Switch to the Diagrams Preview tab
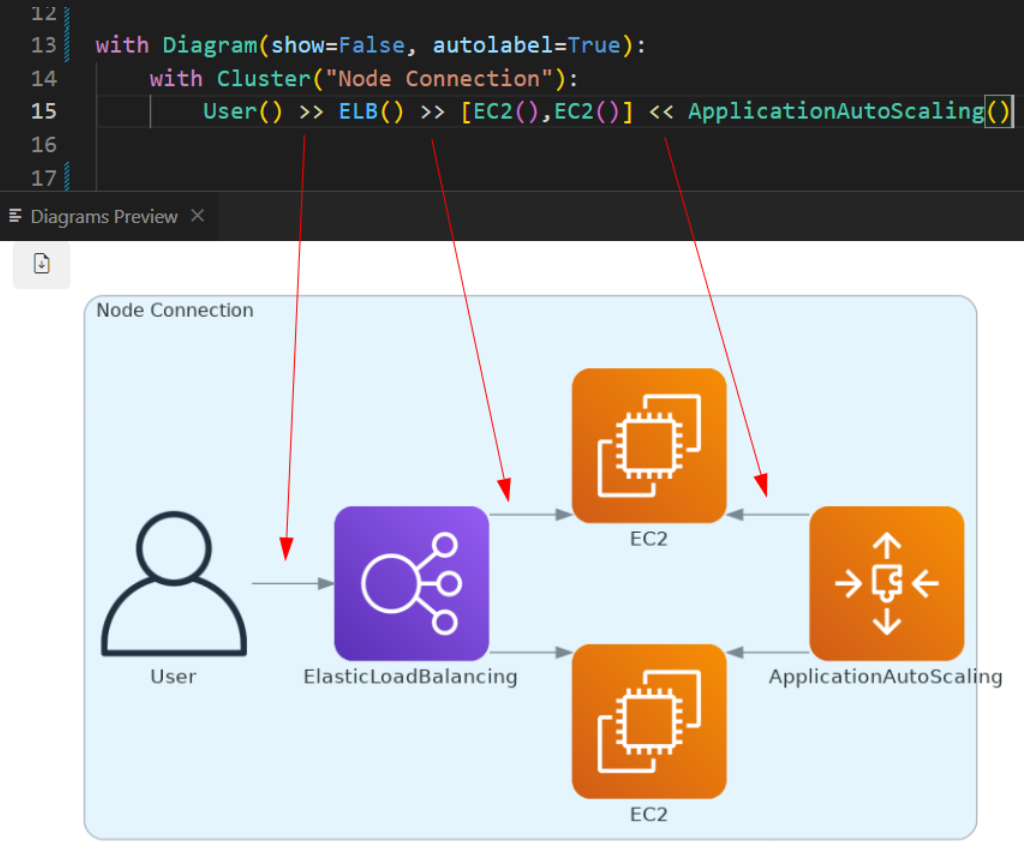Viewport: 1024px width, 851px height. point(104,217)
